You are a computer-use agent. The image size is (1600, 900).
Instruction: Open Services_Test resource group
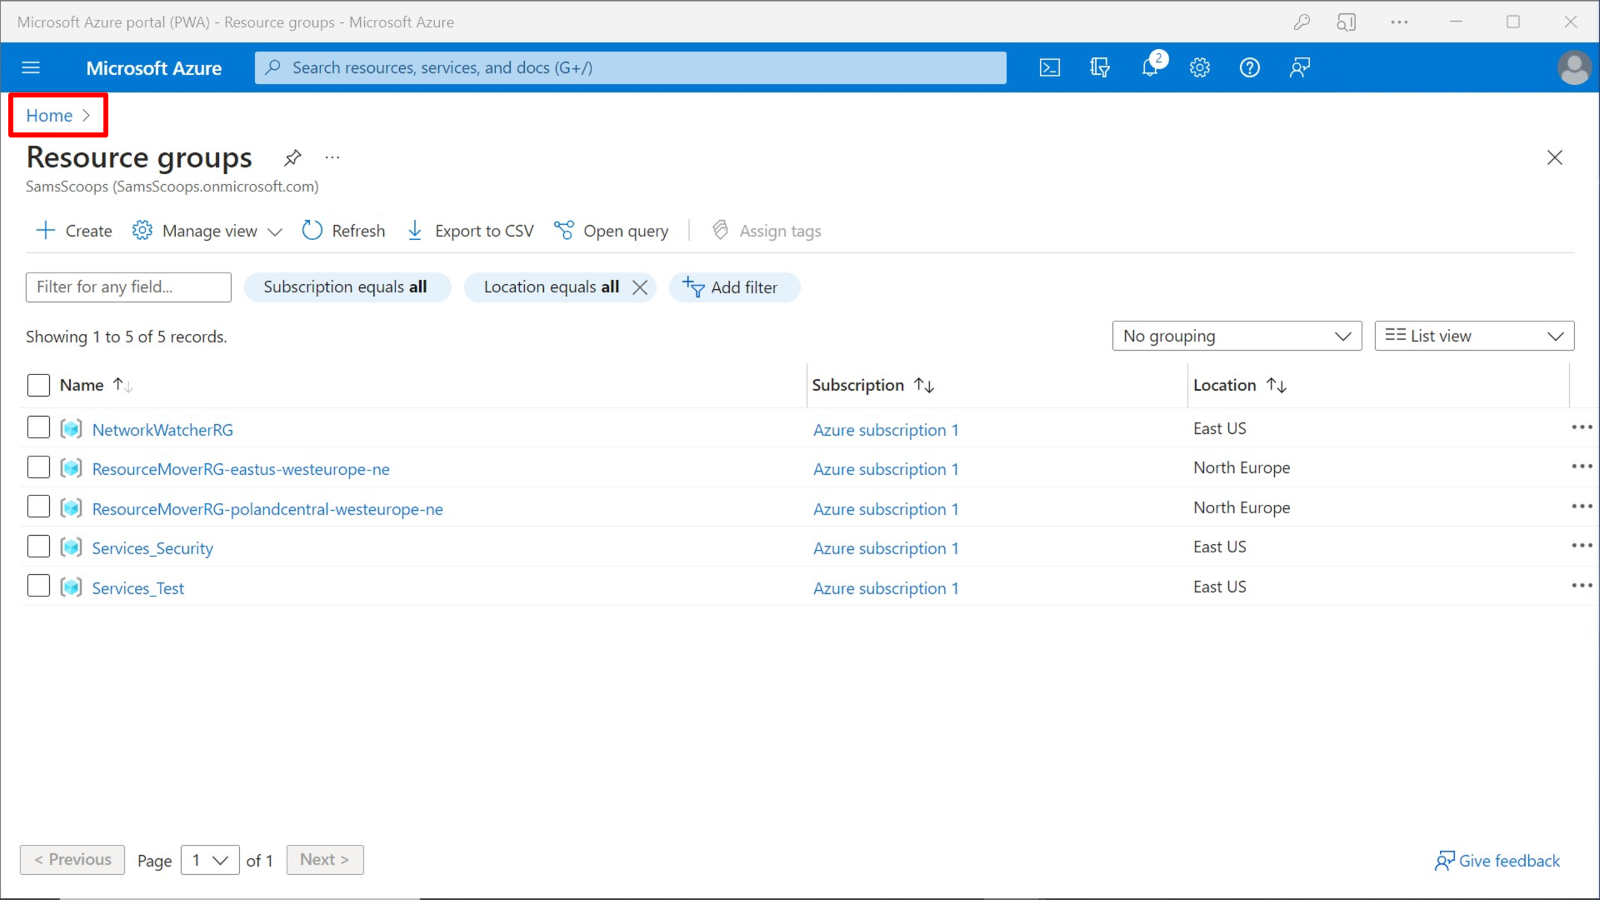[x=138, y=588]
